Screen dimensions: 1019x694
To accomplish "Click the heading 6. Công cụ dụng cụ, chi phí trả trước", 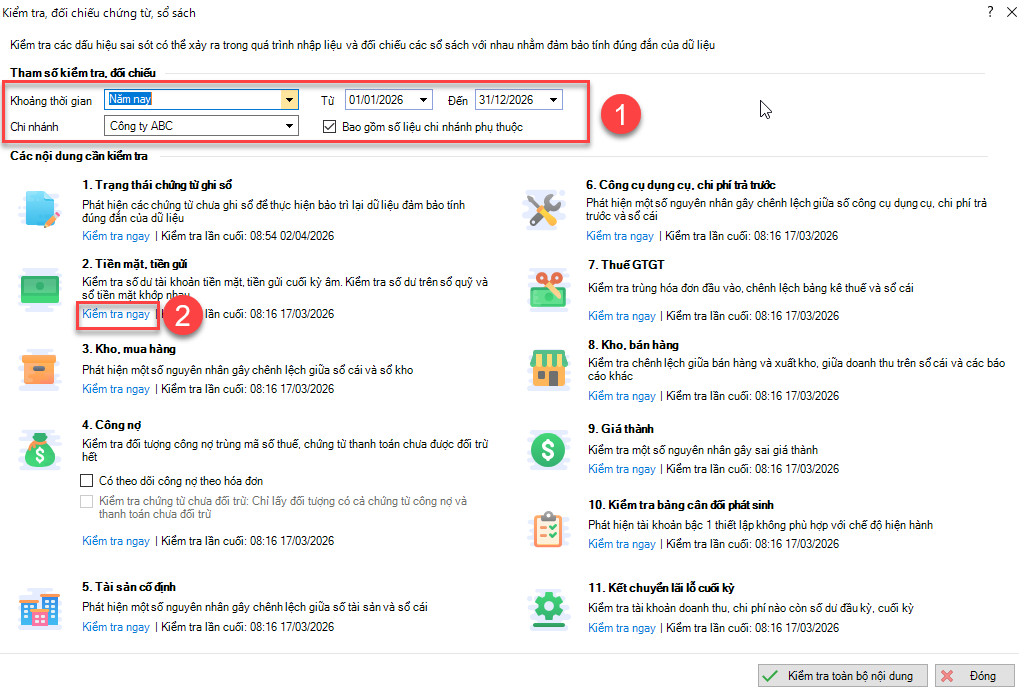I will point(680,185).
